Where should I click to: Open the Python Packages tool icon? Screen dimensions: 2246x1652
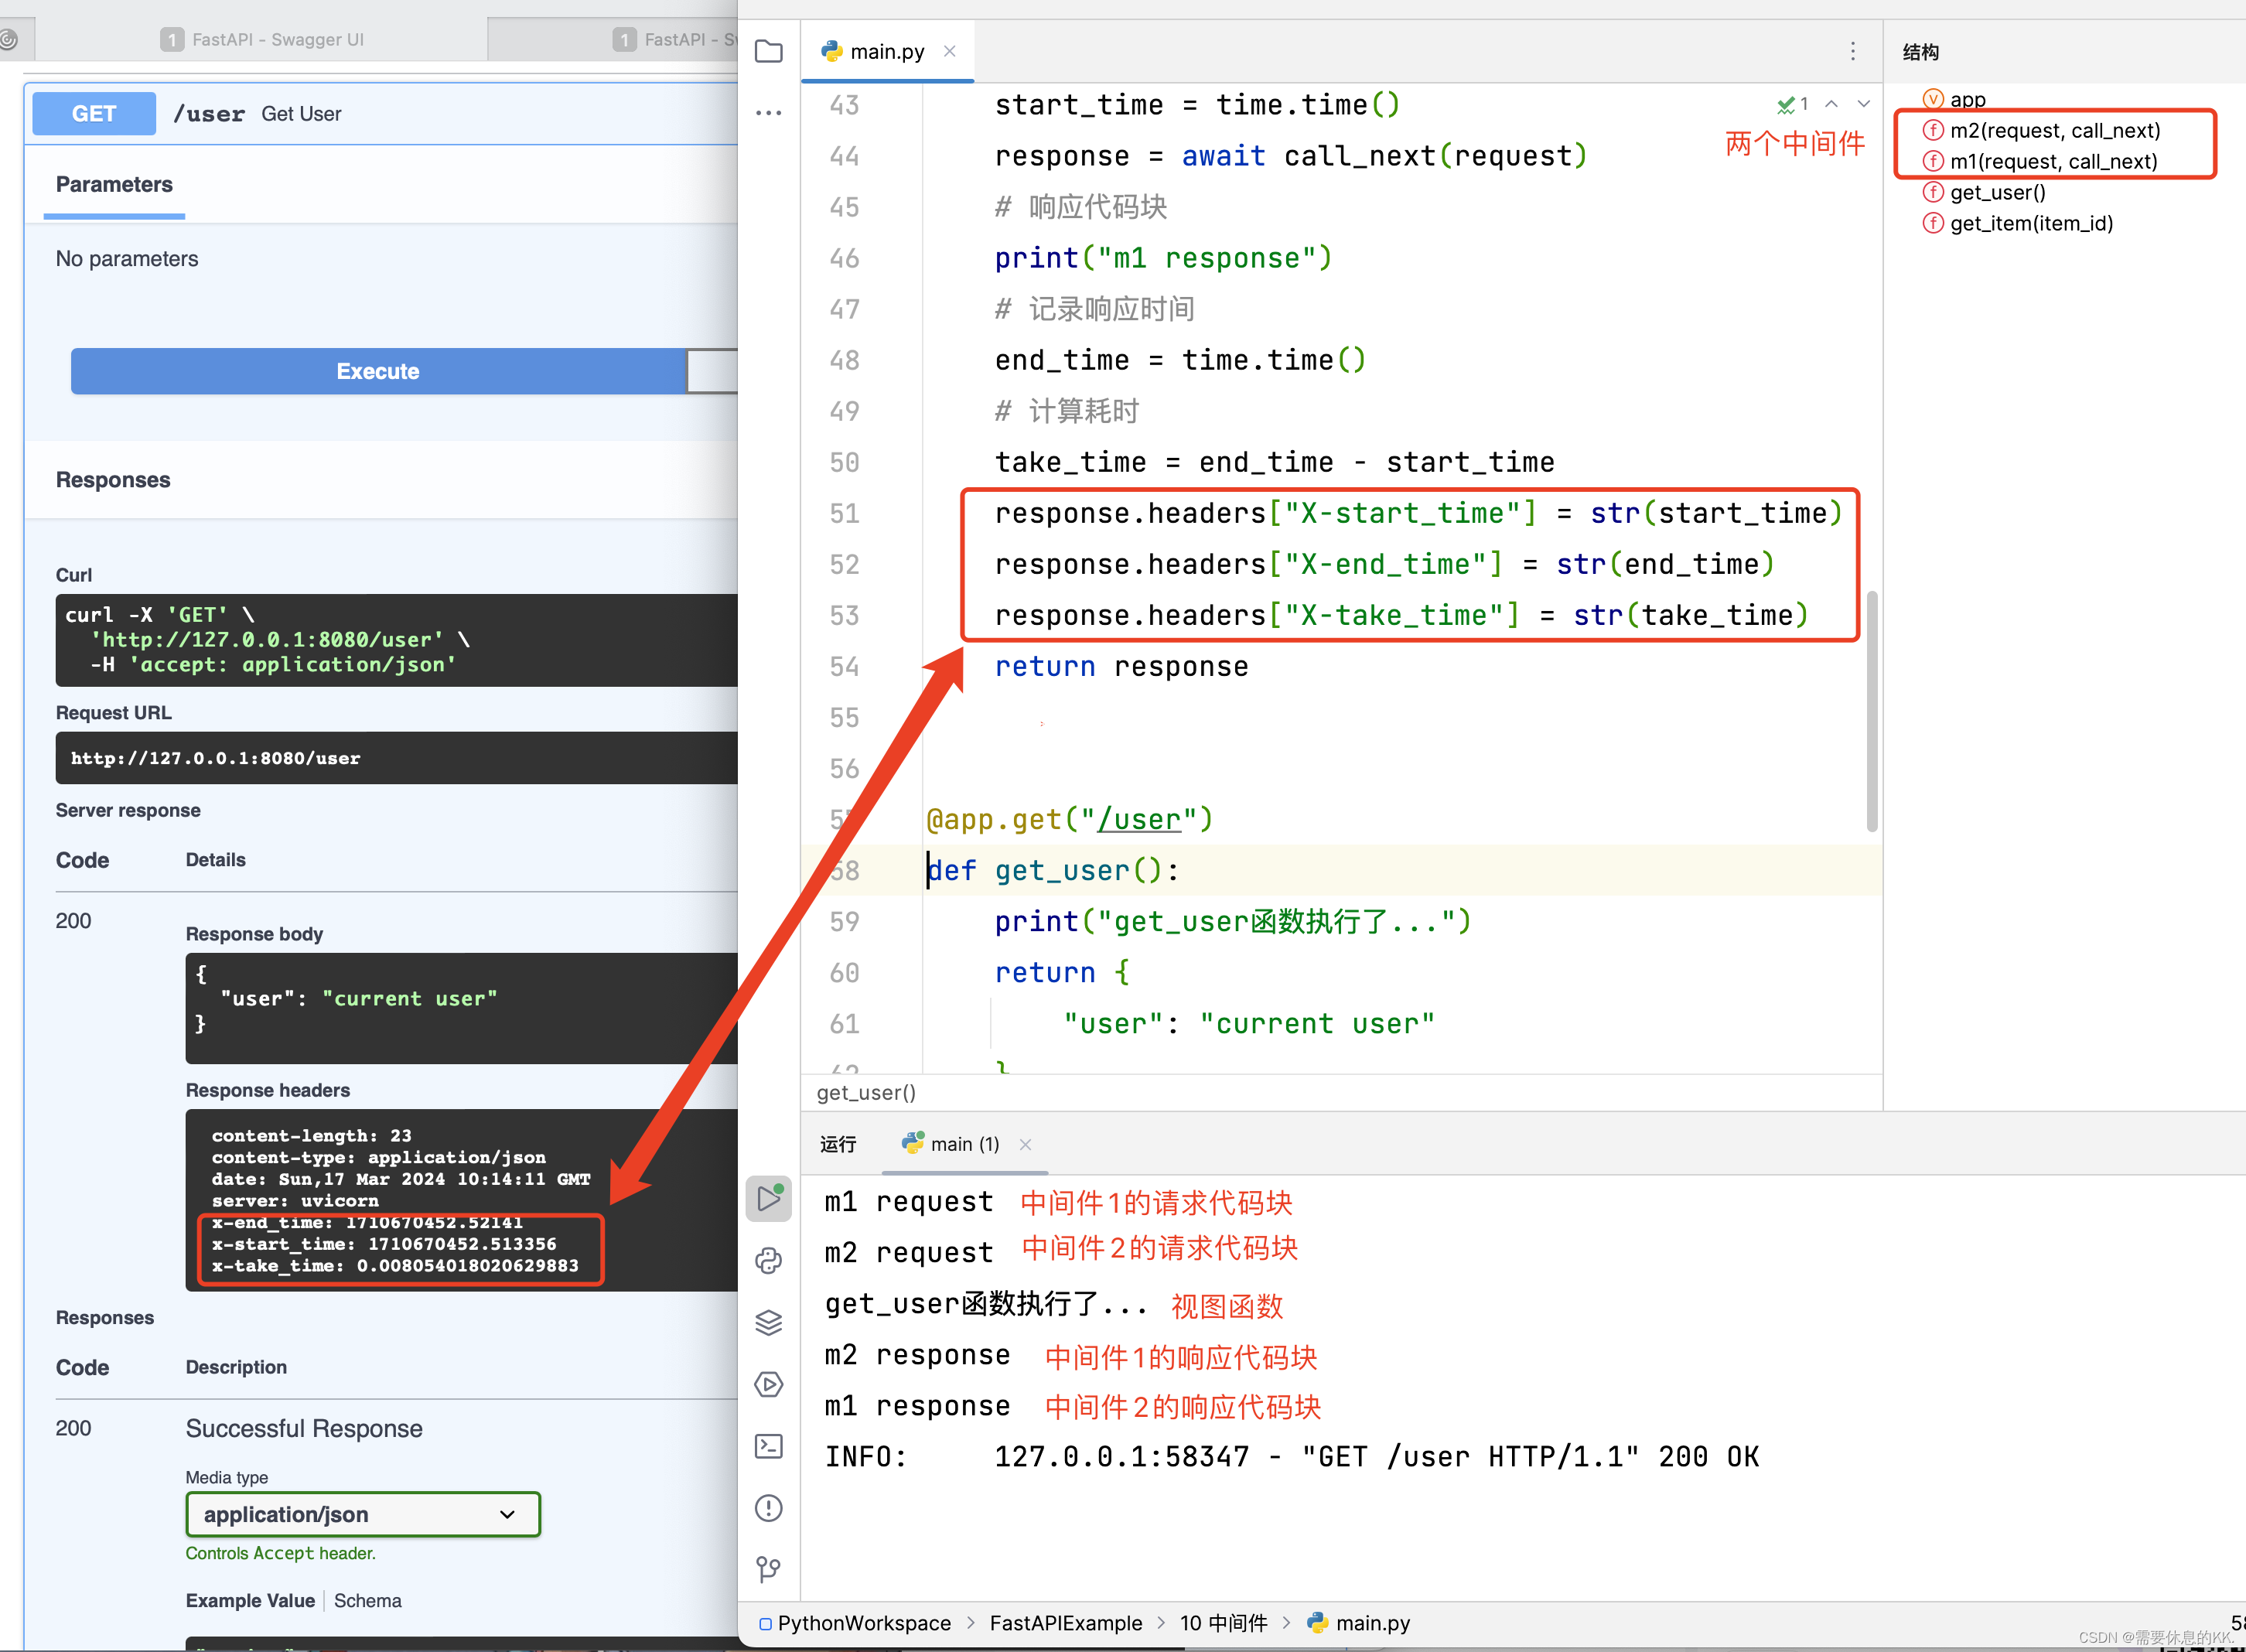coord(768,1261)
